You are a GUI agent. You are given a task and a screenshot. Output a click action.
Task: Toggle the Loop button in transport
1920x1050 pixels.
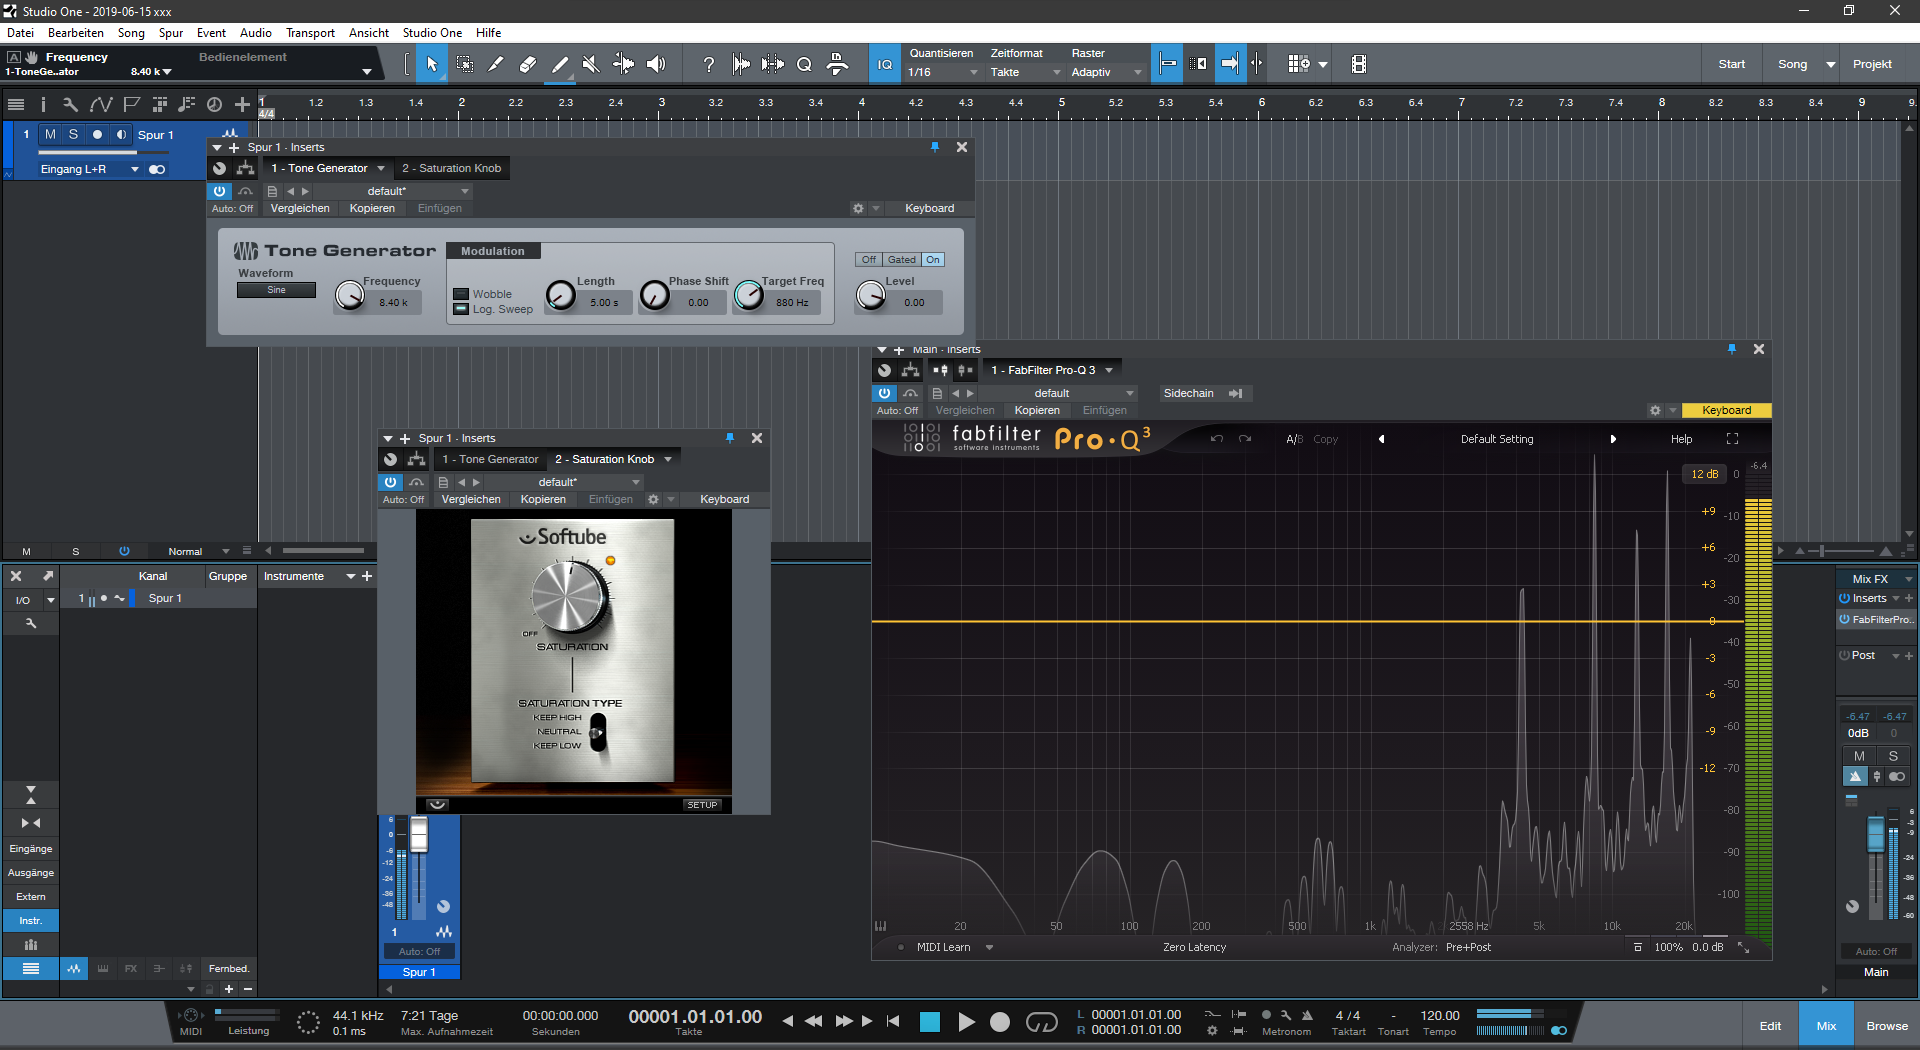pos(1041,1021)
